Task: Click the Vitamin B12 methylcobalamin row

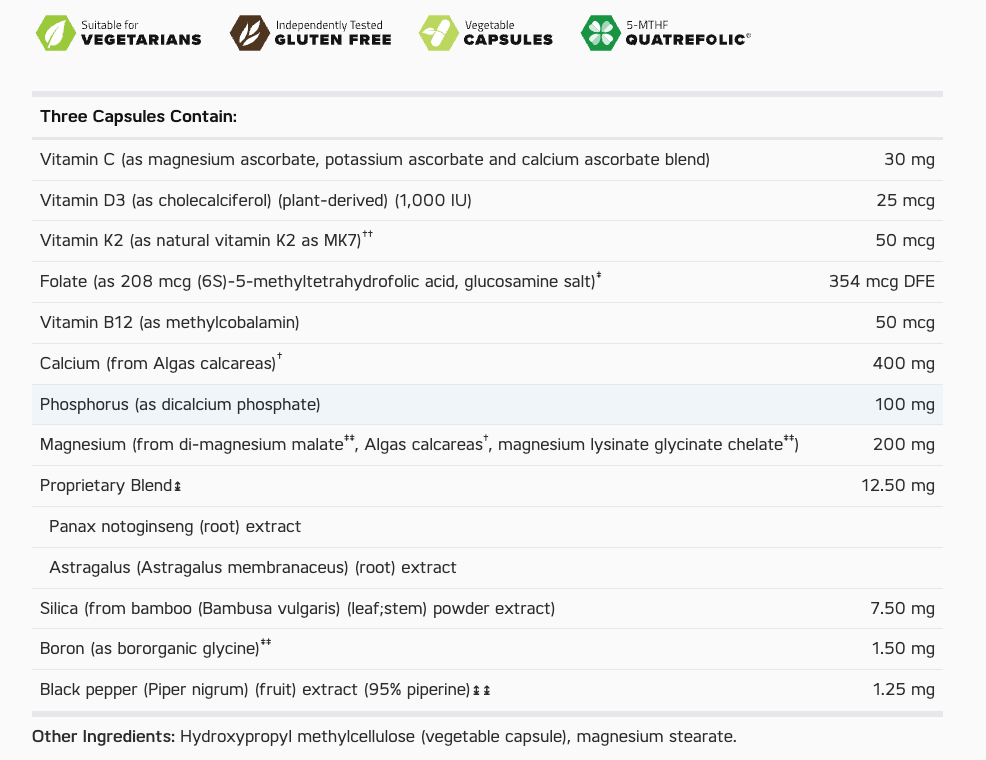Action: (170, 323)
